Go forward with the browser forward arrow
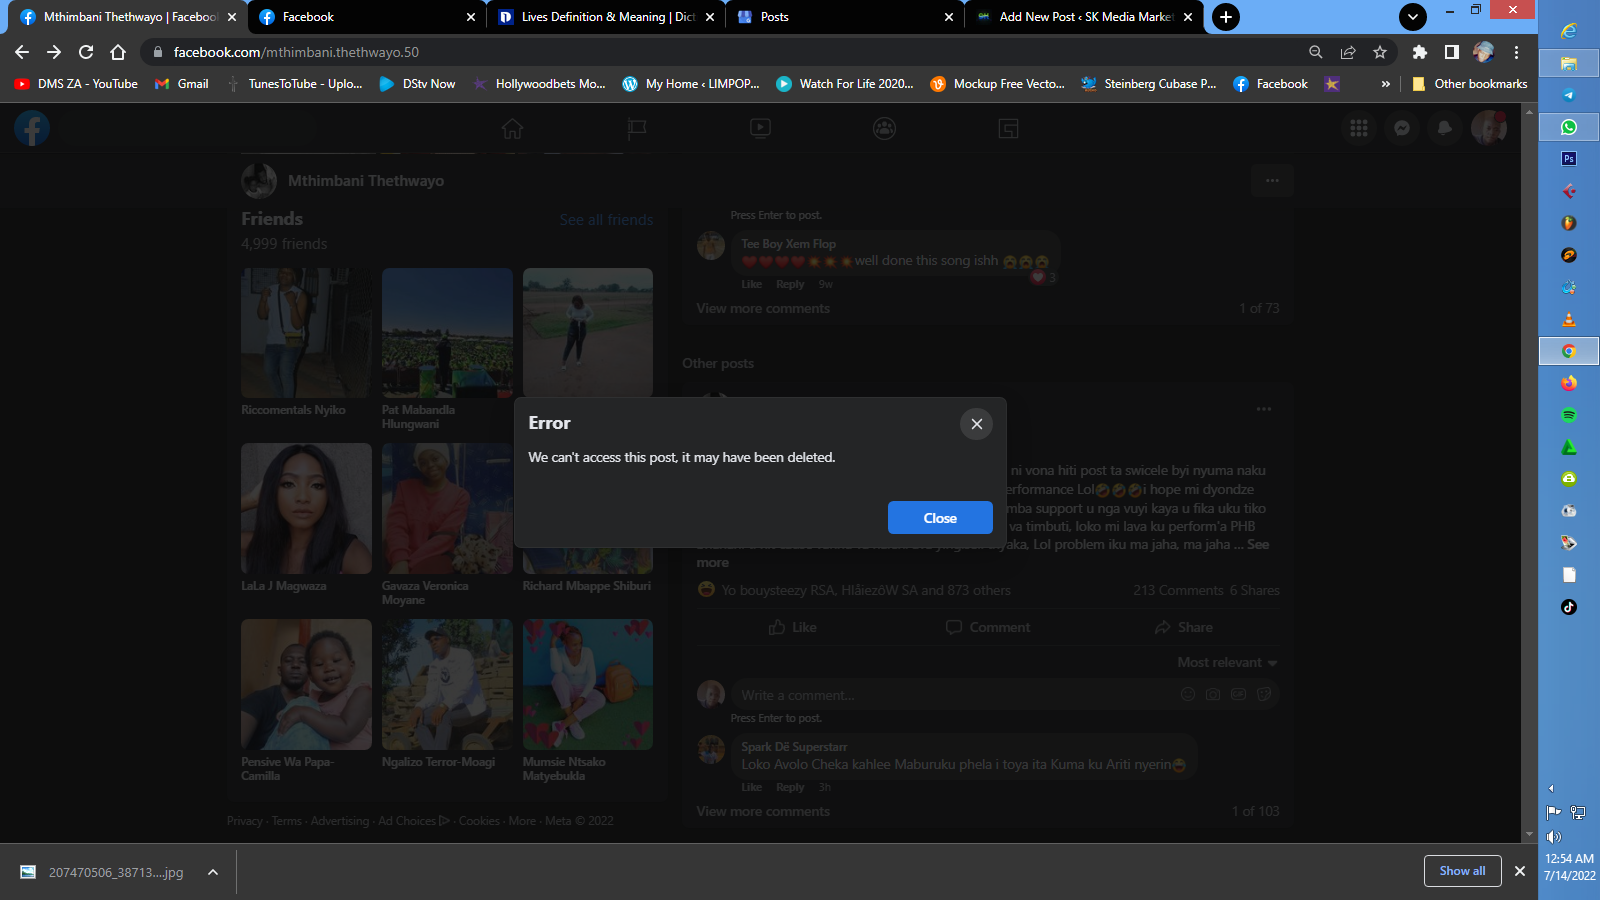The width and height of the screenshot is (1600, 900). pos(54,52)
